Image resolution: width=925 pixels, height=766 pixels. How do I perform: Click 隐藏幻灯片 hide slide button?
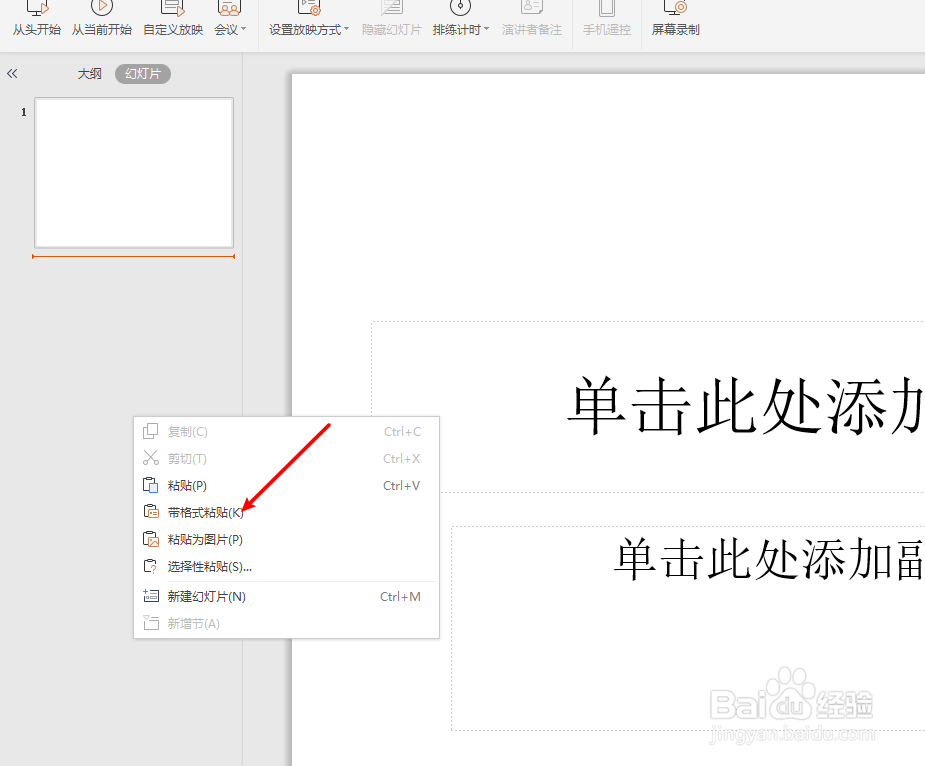pos(392,19)
